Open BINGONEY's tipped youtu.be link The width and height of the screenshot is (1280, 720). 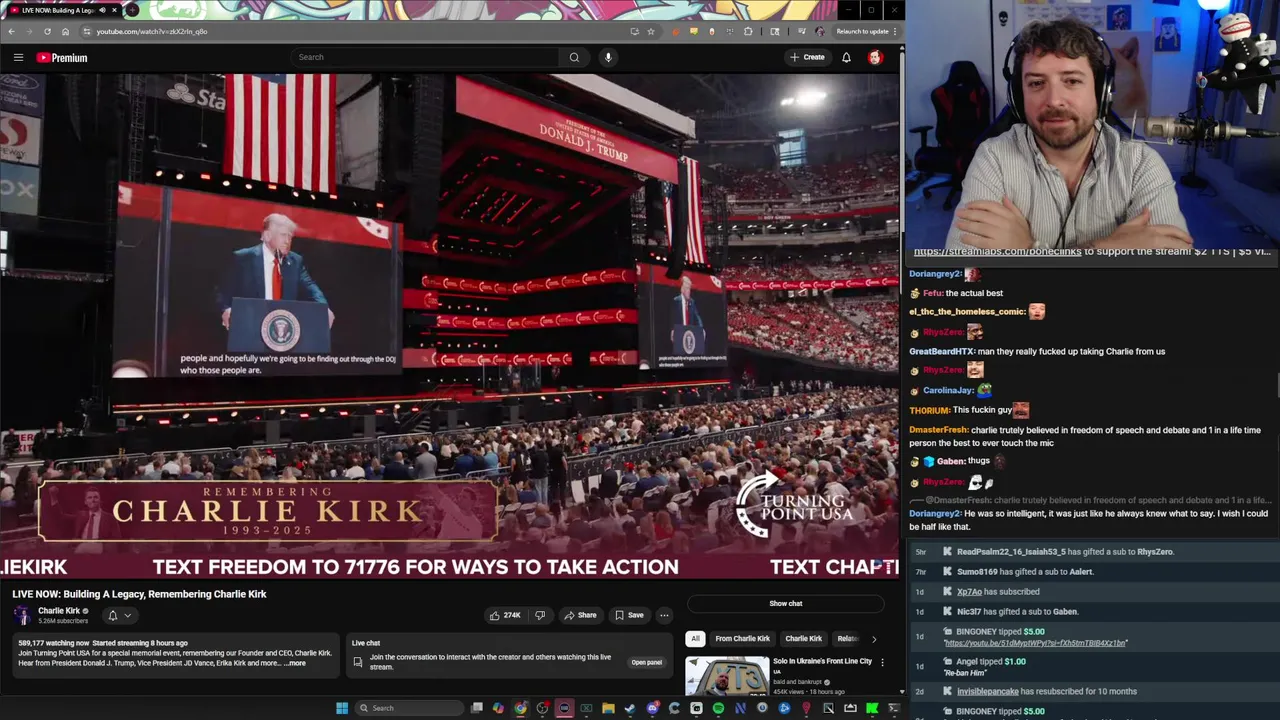(x=1035, y=643)
